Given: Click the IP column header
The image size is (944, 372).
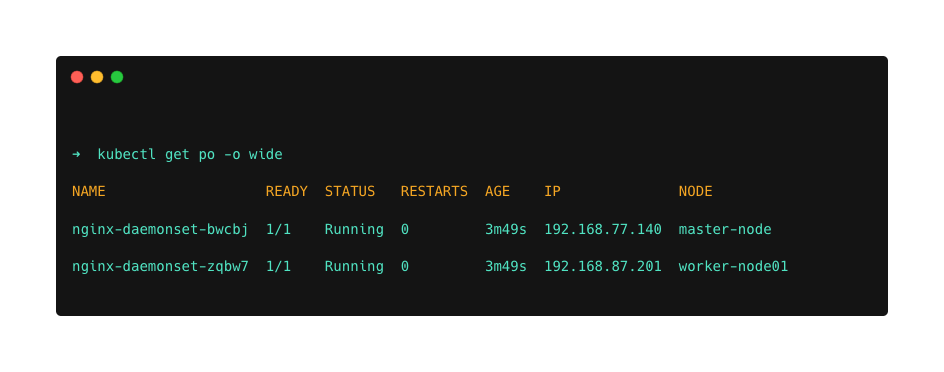Looking at the screenshot, I should click(x=552, y=191).
